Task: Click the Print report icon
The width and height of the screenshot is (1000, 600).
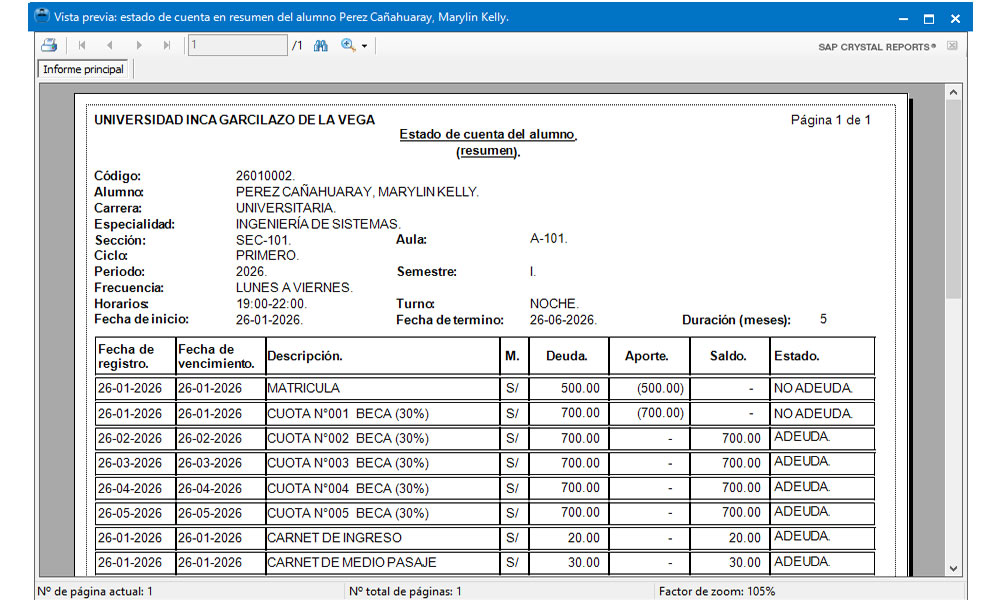Action: [49, 45]
